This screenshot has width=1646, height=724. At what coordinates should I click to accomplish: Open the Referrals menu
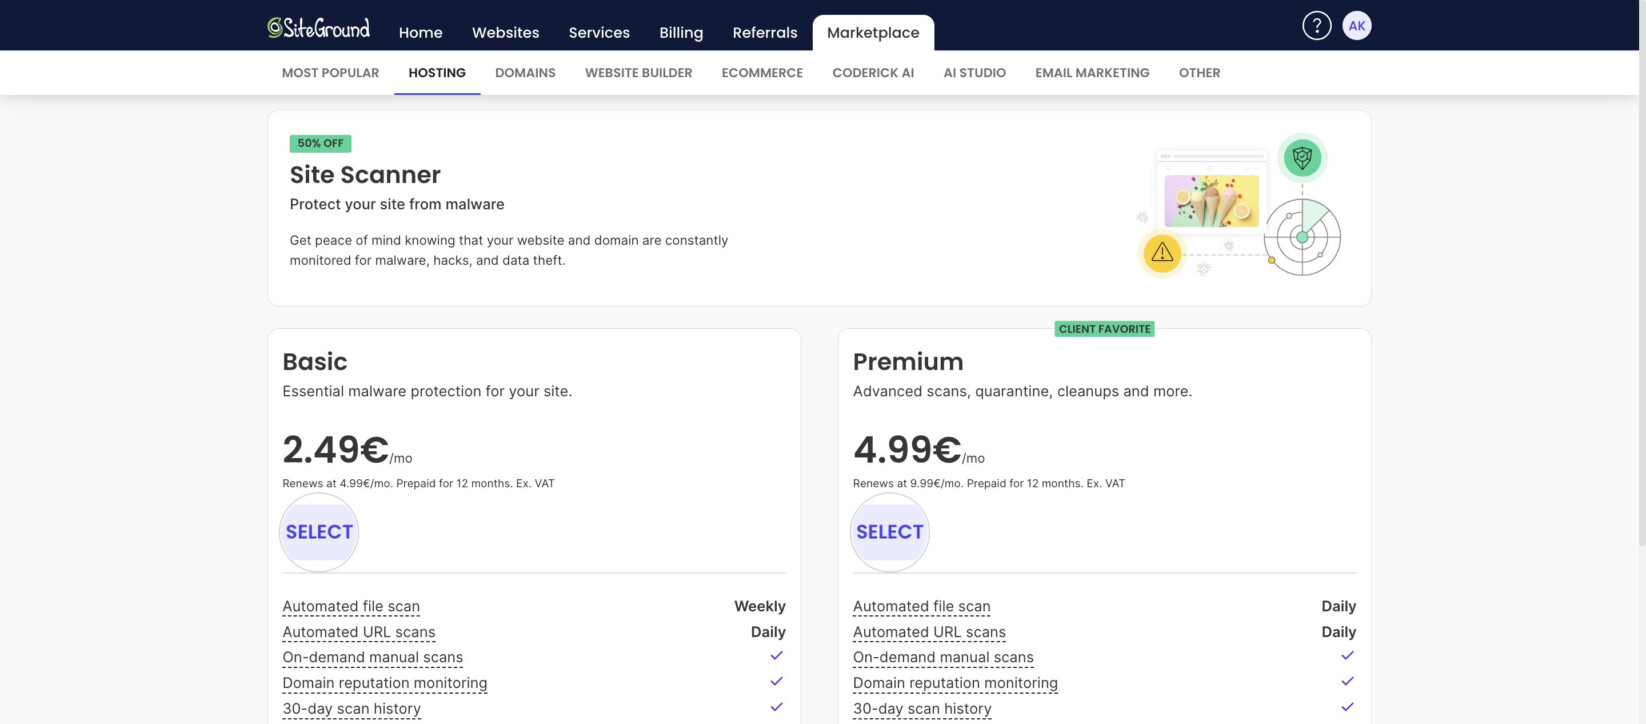tap(765, 32)
